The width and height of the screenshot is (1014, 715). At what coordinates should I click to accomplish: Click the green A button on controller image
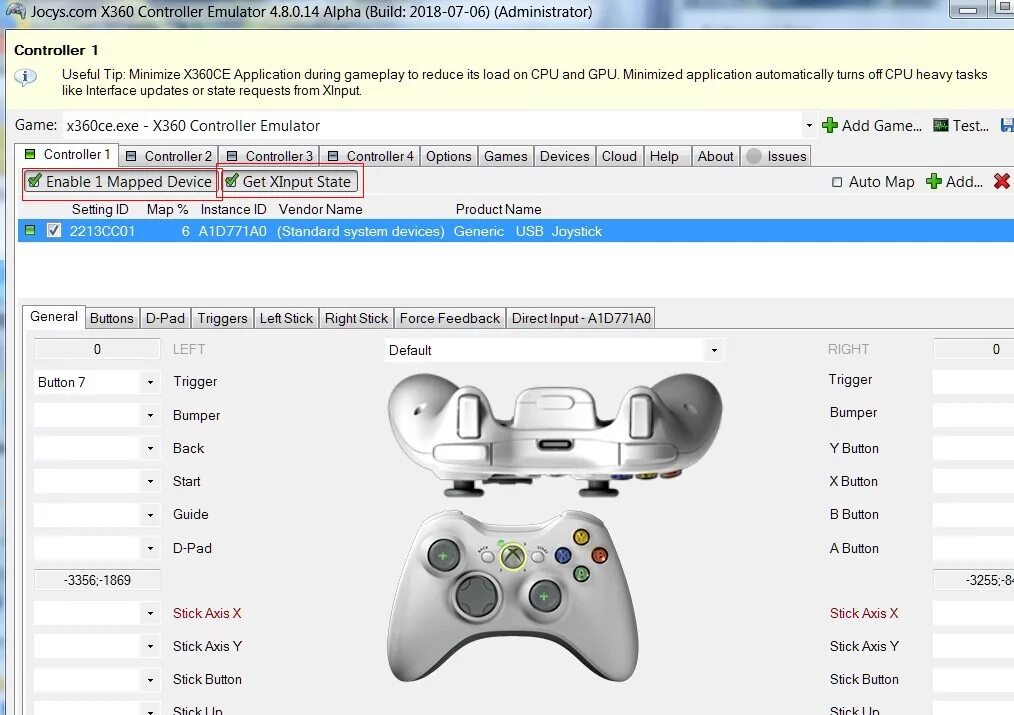click(x=581, y=573)
